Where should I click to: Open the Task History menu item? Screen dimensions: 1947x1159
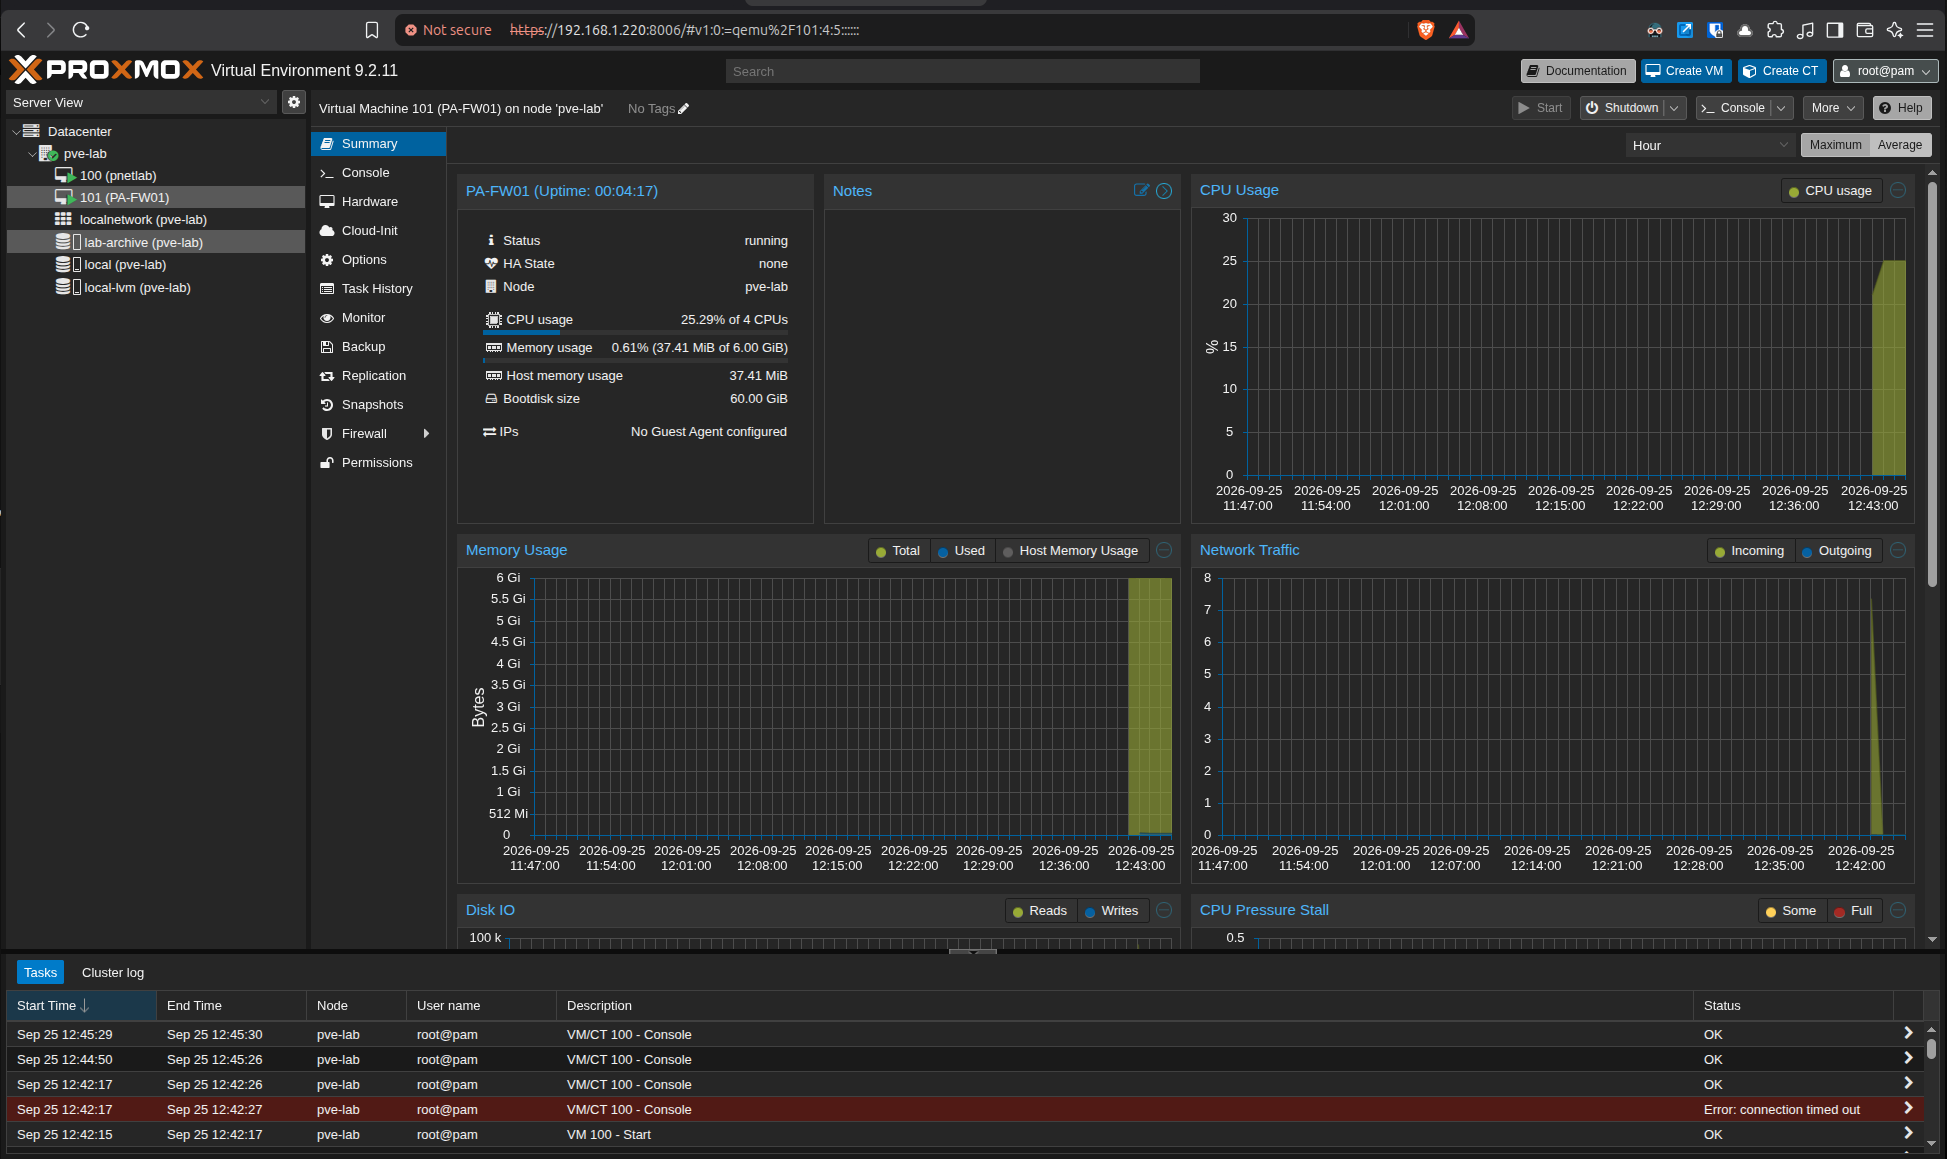[x=378, y=289]
